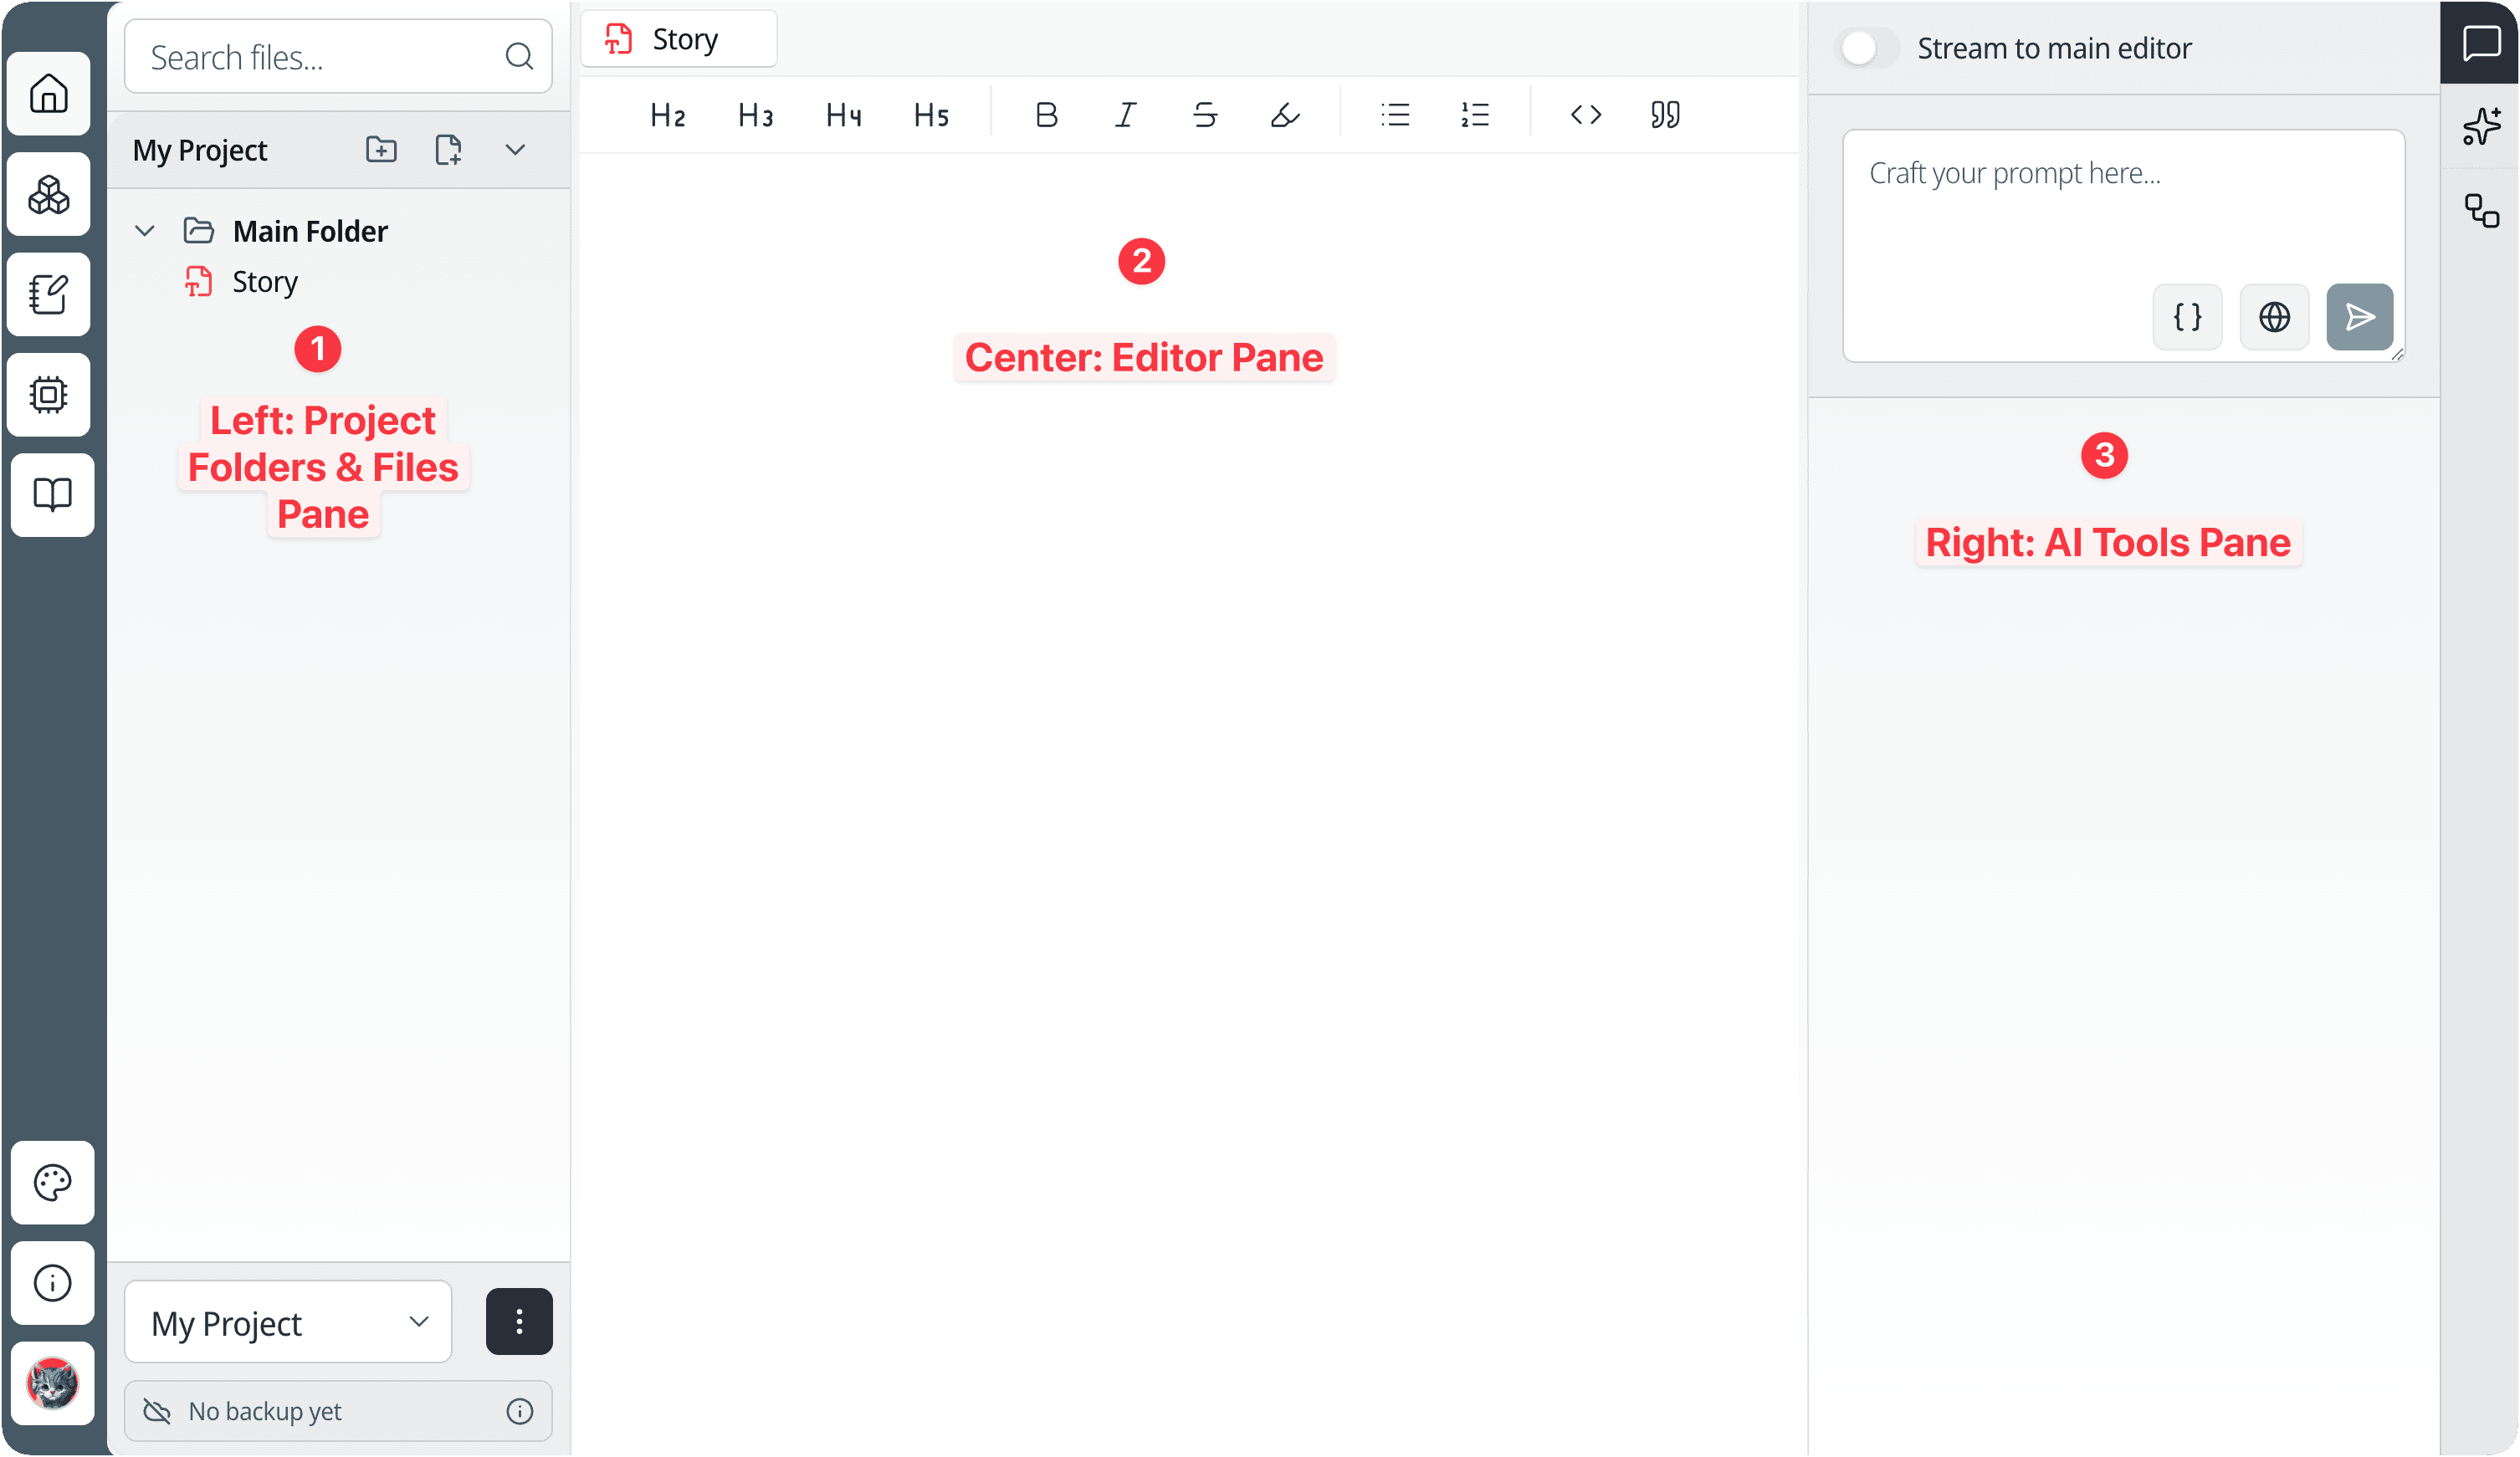Click the new folder icon beside My Project
The height and width of the screenshot is (1457, 2520).
tap(381, 150)
